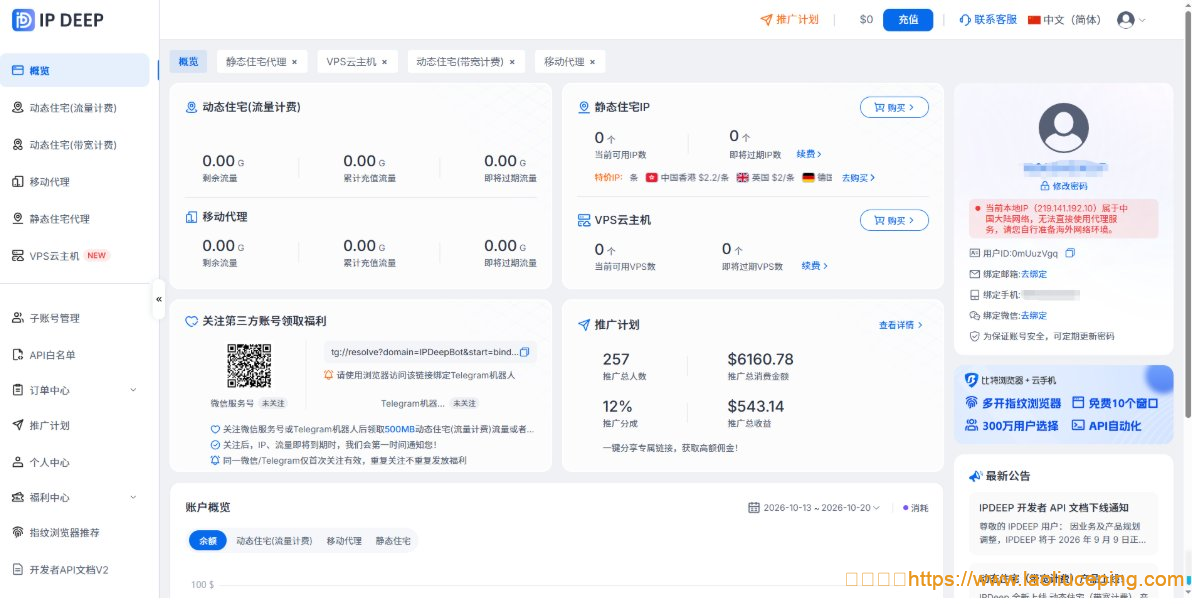Image resolution: width=1192 pixels, height=604 pixels.
Task: Close the 静态住宅代理 tab
Action: (x=294, y=62)
